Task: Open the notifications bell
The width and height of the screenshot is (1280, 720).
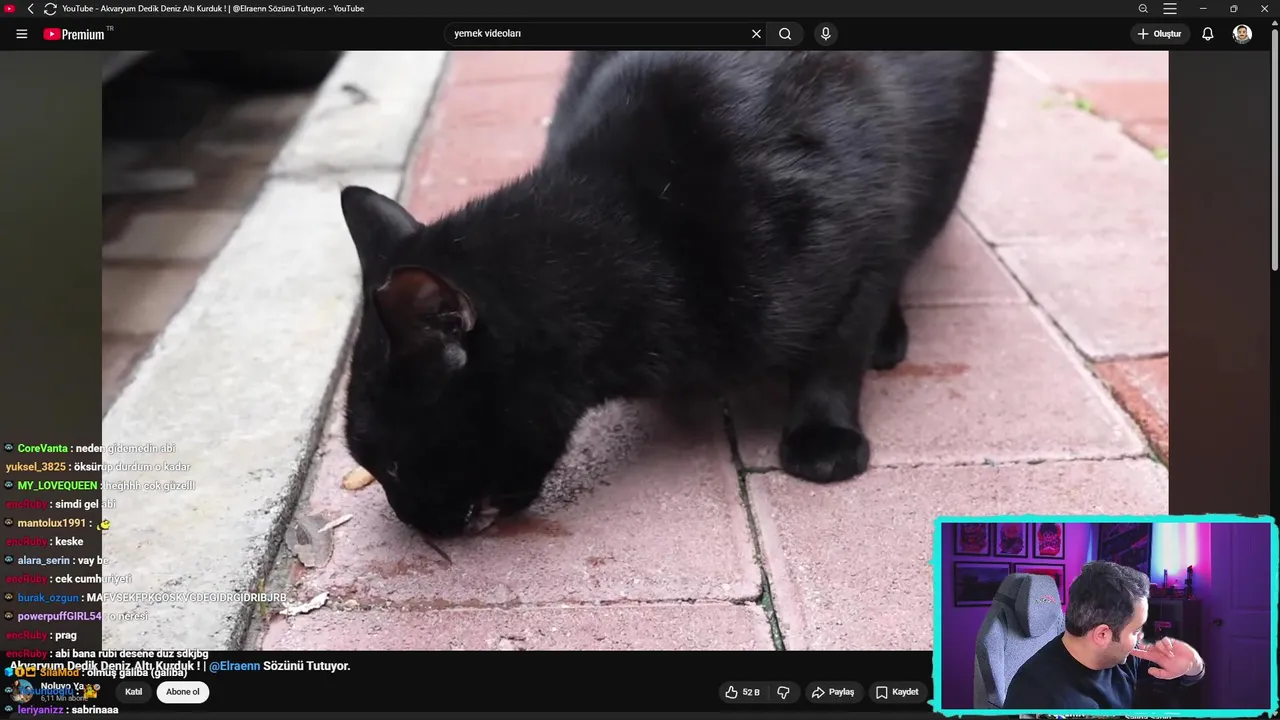Action: click(1208, 34)
